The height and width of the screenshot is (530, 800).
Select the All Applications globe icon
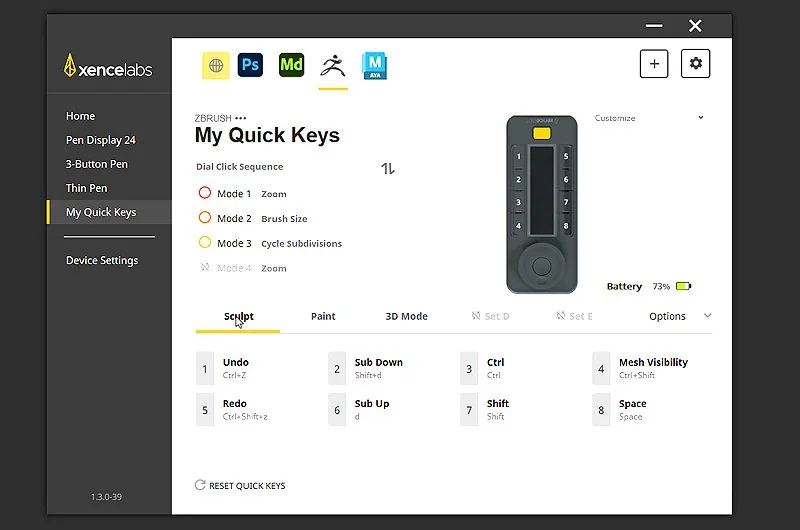216,65
